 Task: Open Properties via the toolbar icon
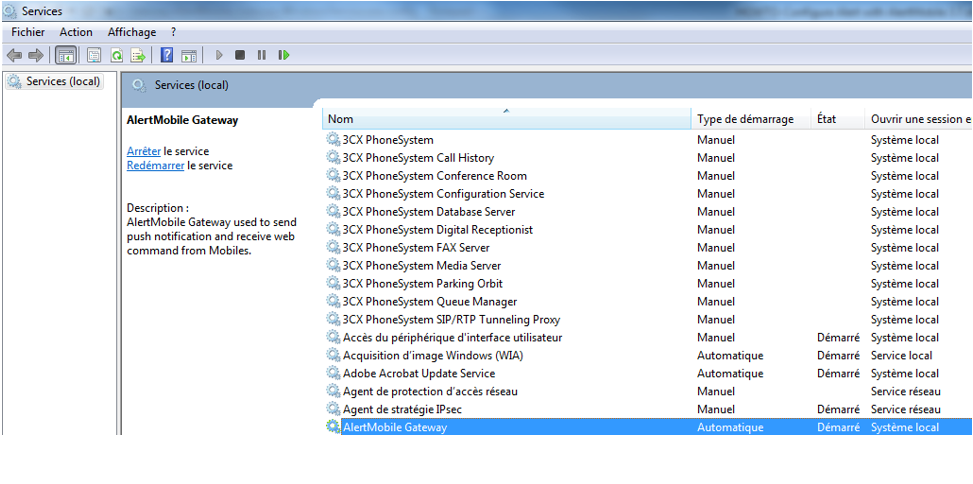pos(94,55)
